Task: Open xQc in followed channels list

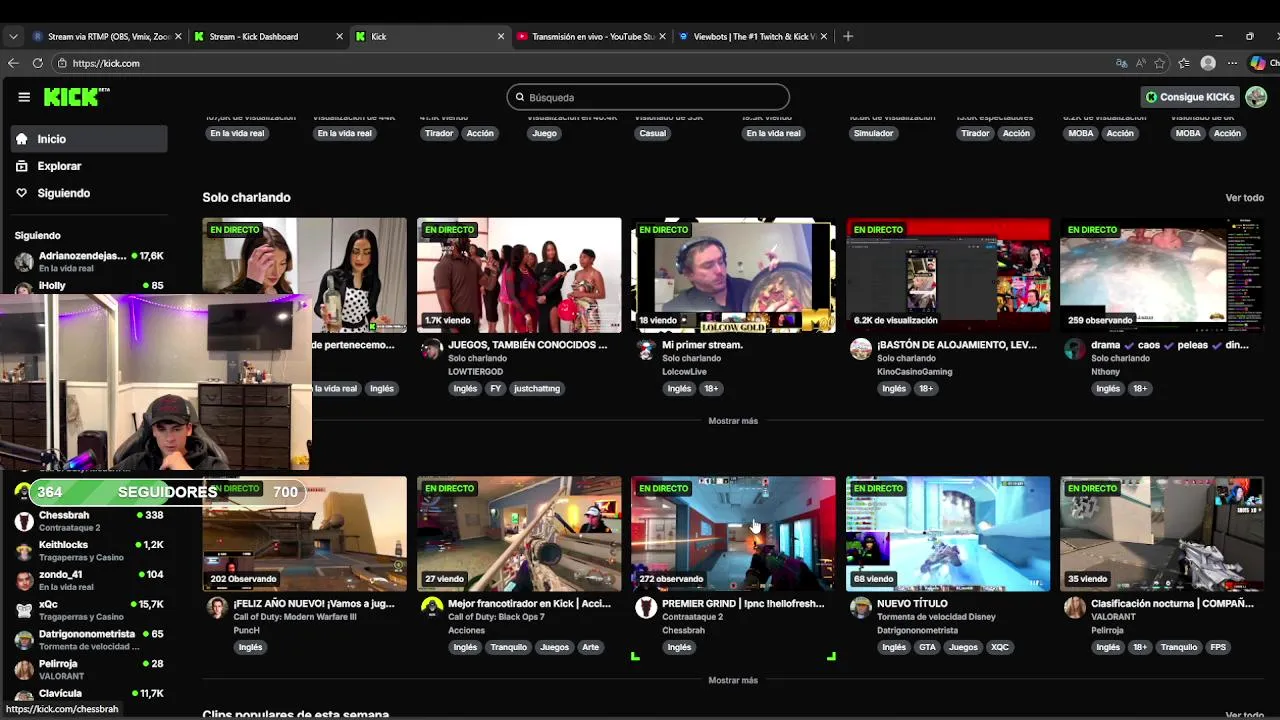Action: click(89, 610)
